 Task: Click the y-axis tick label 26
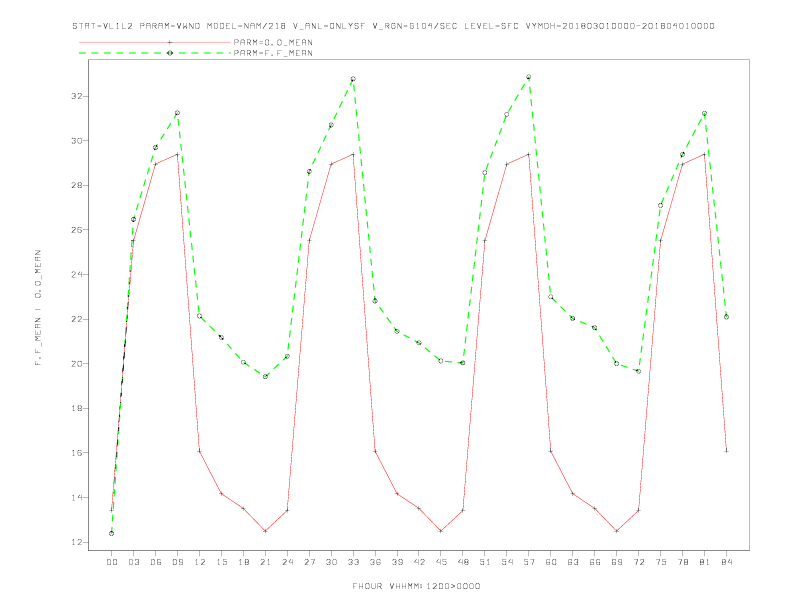point(77,230)
